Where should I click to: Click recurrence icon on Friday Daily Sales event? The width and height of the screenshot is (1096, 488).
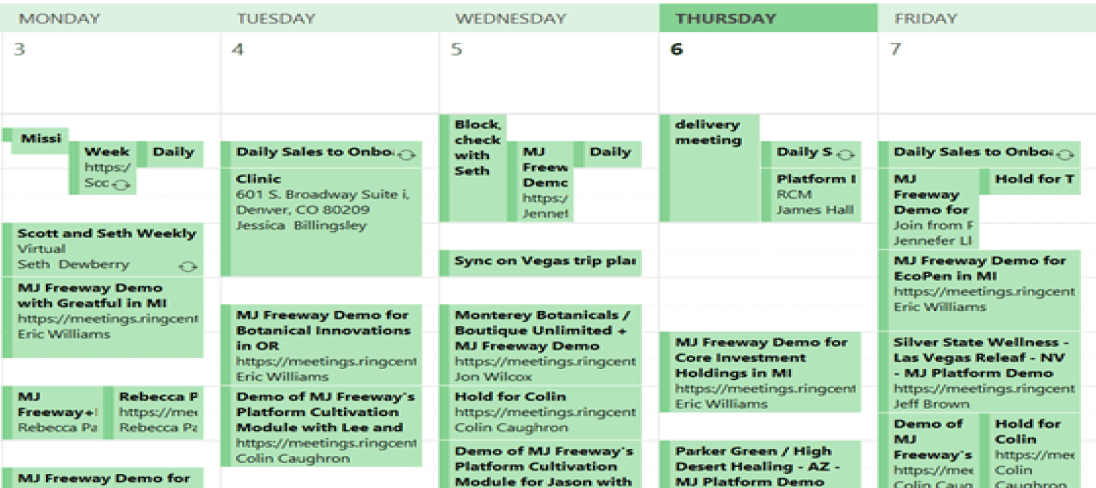(1065, 154)
